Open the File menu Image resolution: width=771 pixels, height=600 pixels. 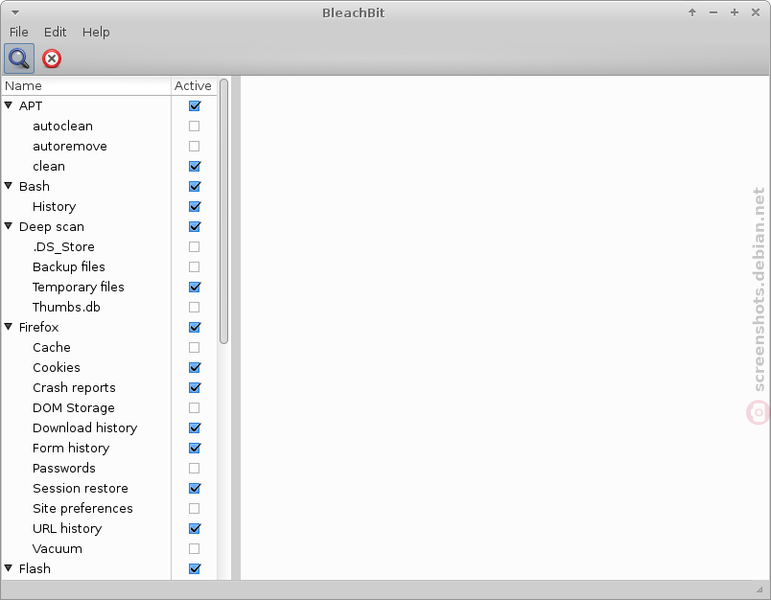click(19, 32)
